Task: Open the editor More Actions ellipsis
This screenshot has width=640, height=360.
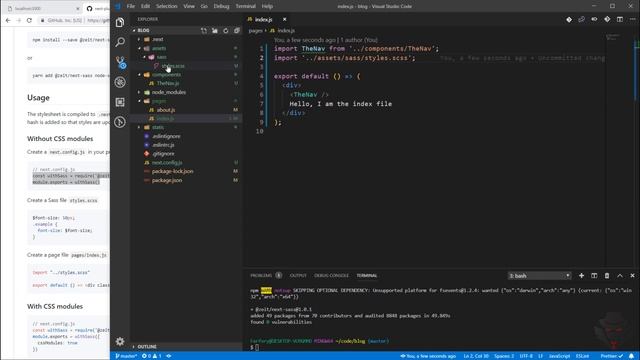Action: [632, 19]
